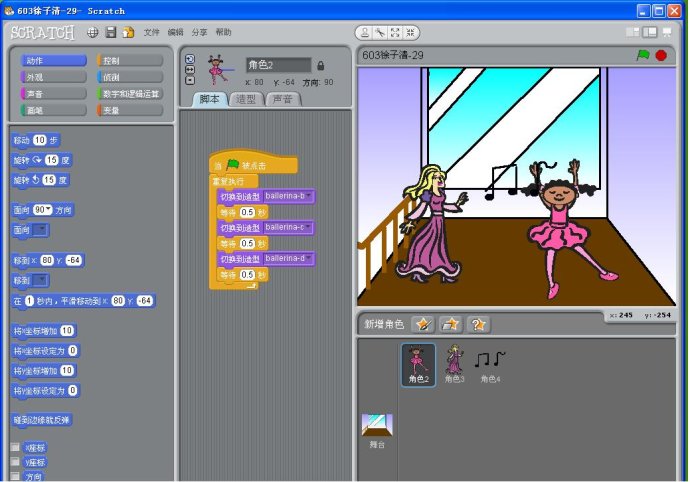Click the share project icon
This screenshot has height=482, width=690.
[x=128, y=32]
